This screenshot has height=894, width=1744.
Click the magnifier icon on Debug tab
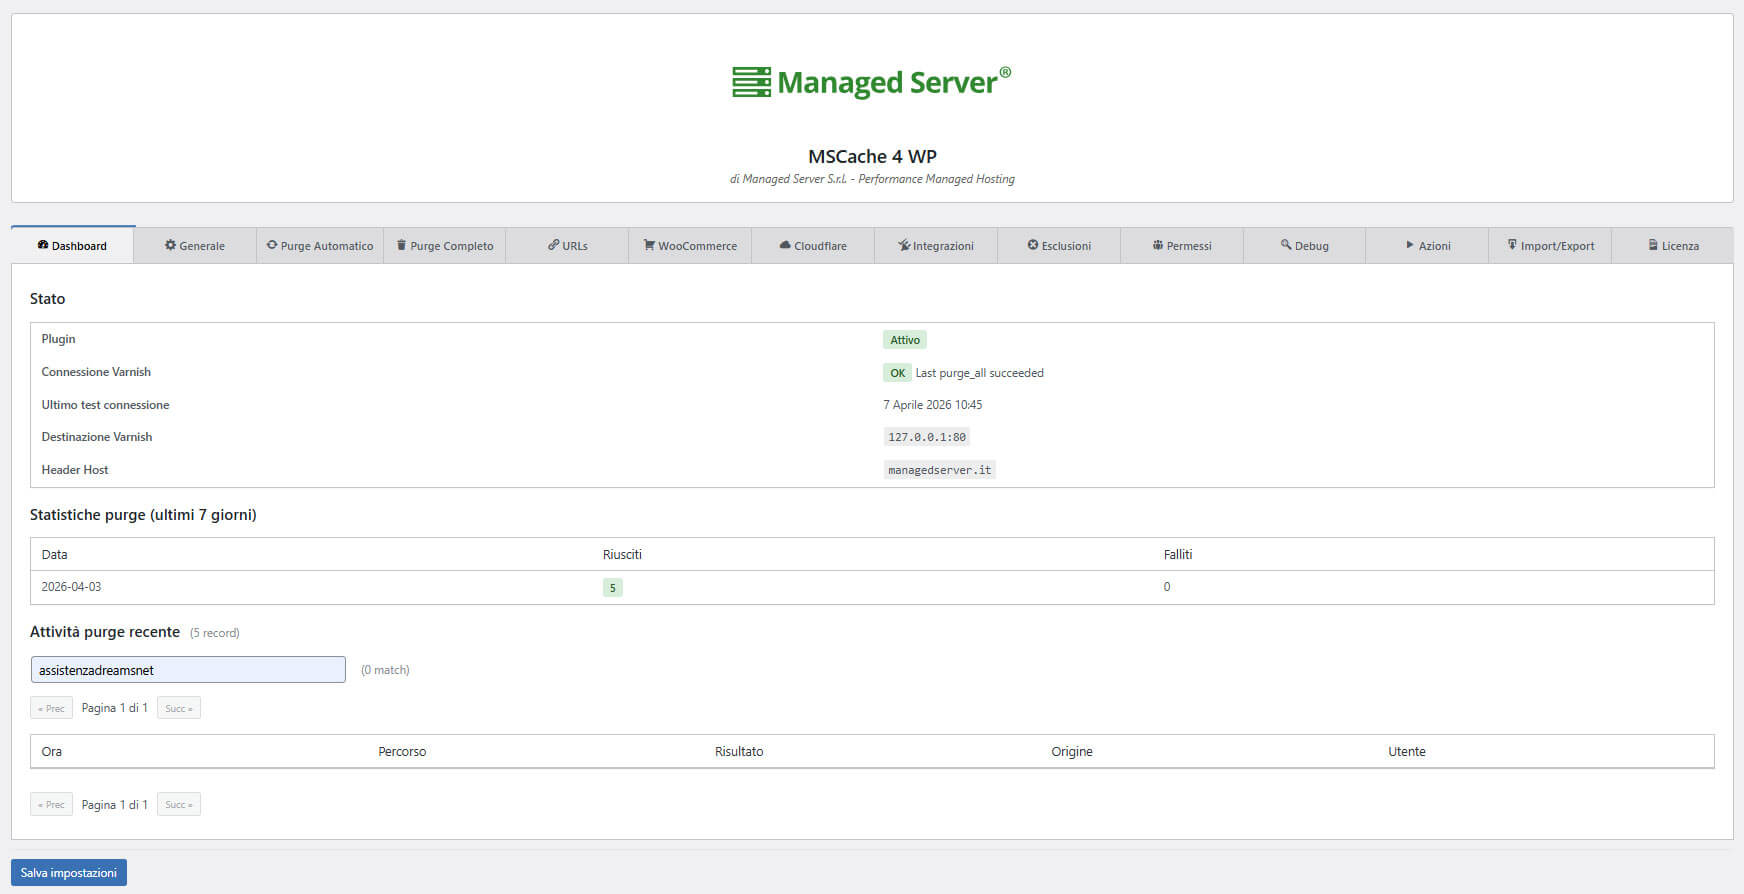tap(1286, 245)
